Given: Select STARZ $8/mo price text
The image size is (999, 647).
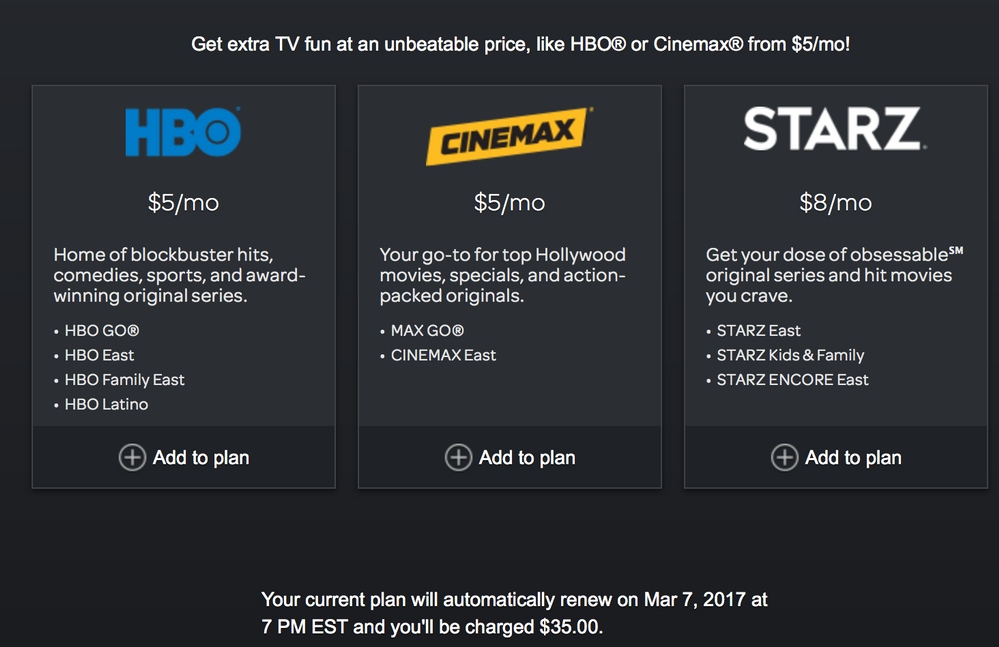Looking at the screenshot, I should (x=836, y=203).
